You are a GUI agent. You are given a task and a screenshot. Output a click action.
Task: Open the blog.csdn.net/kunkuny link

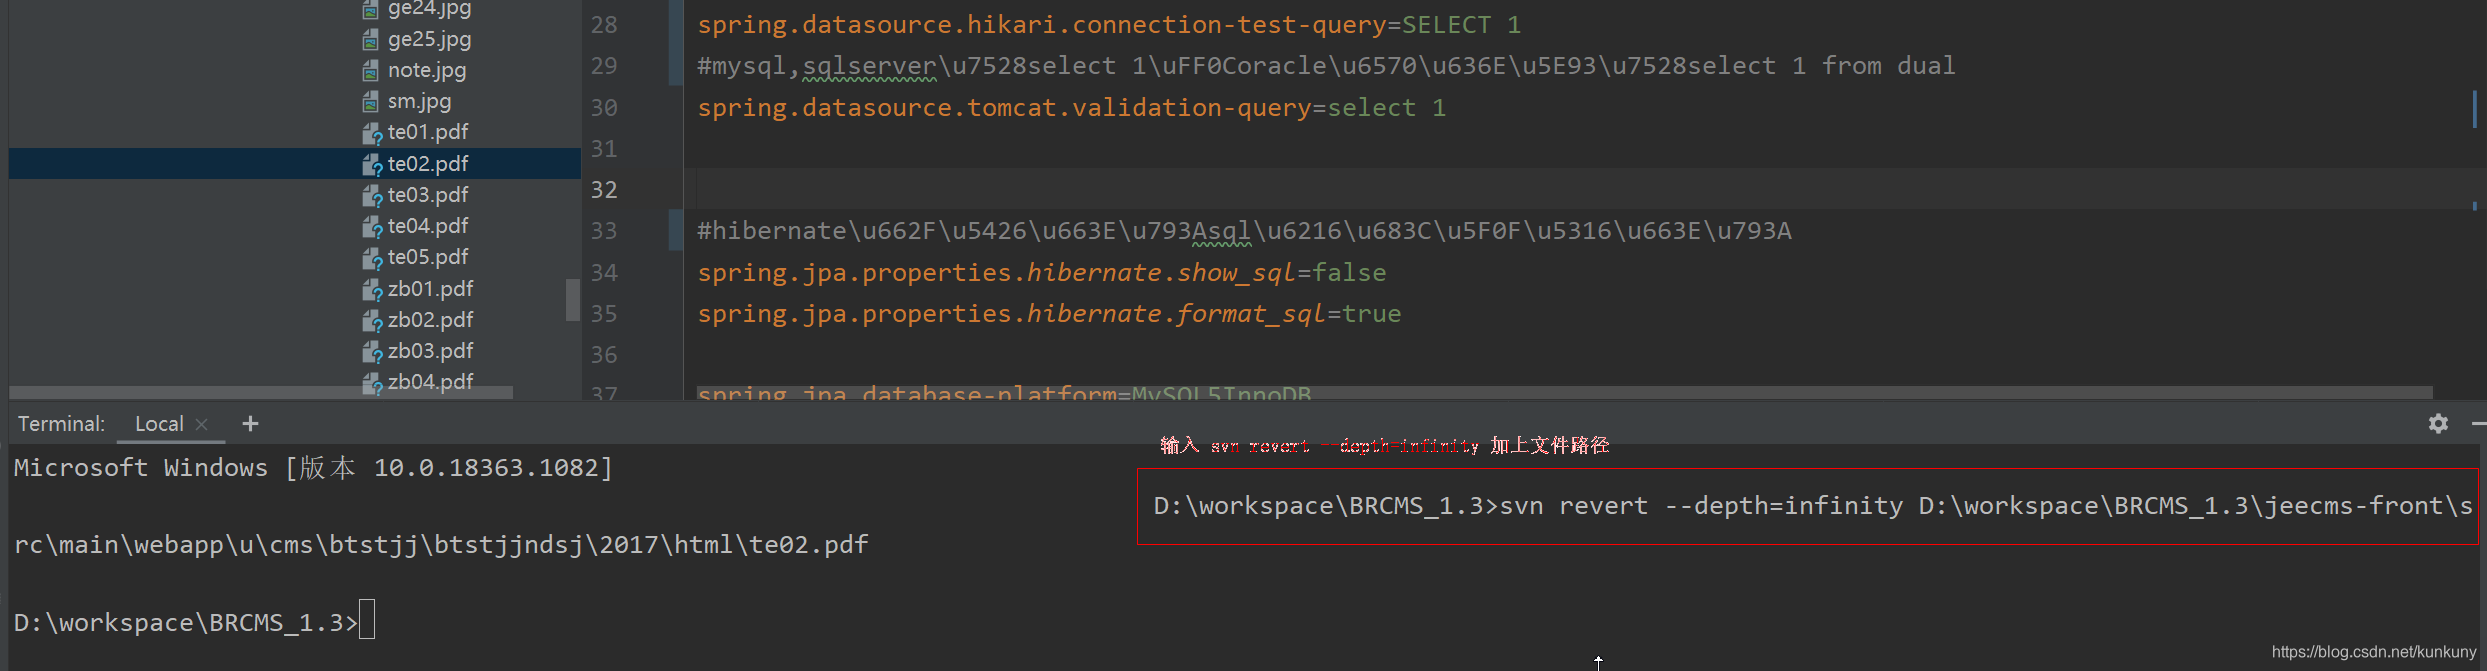pos(2374,652)
